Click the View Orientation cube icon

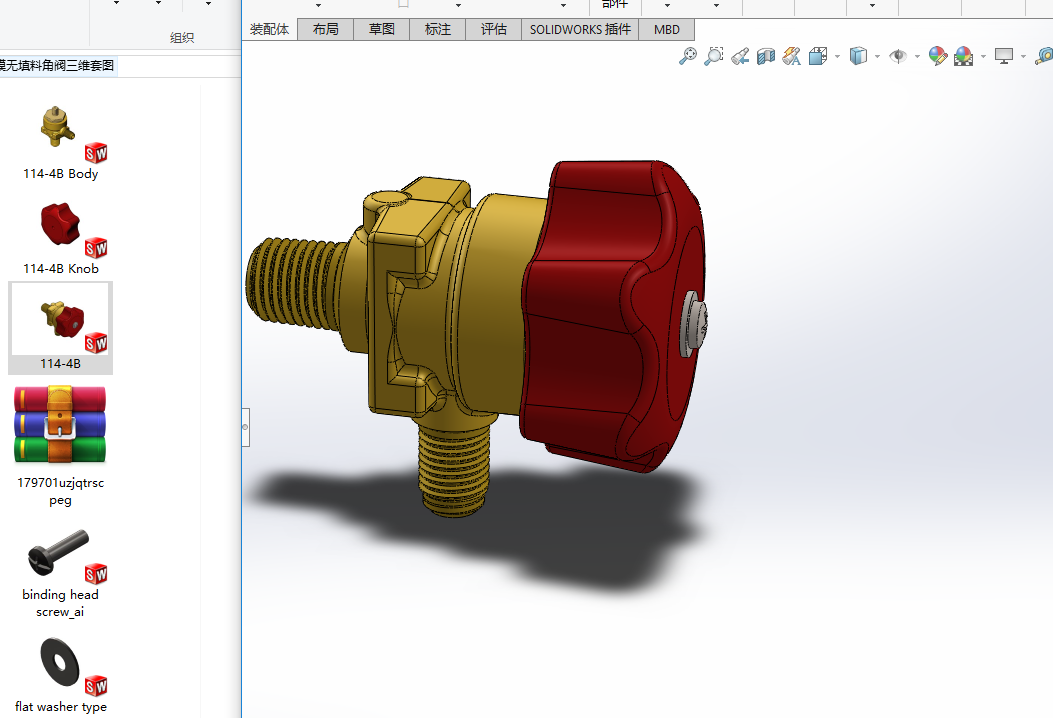819,56
